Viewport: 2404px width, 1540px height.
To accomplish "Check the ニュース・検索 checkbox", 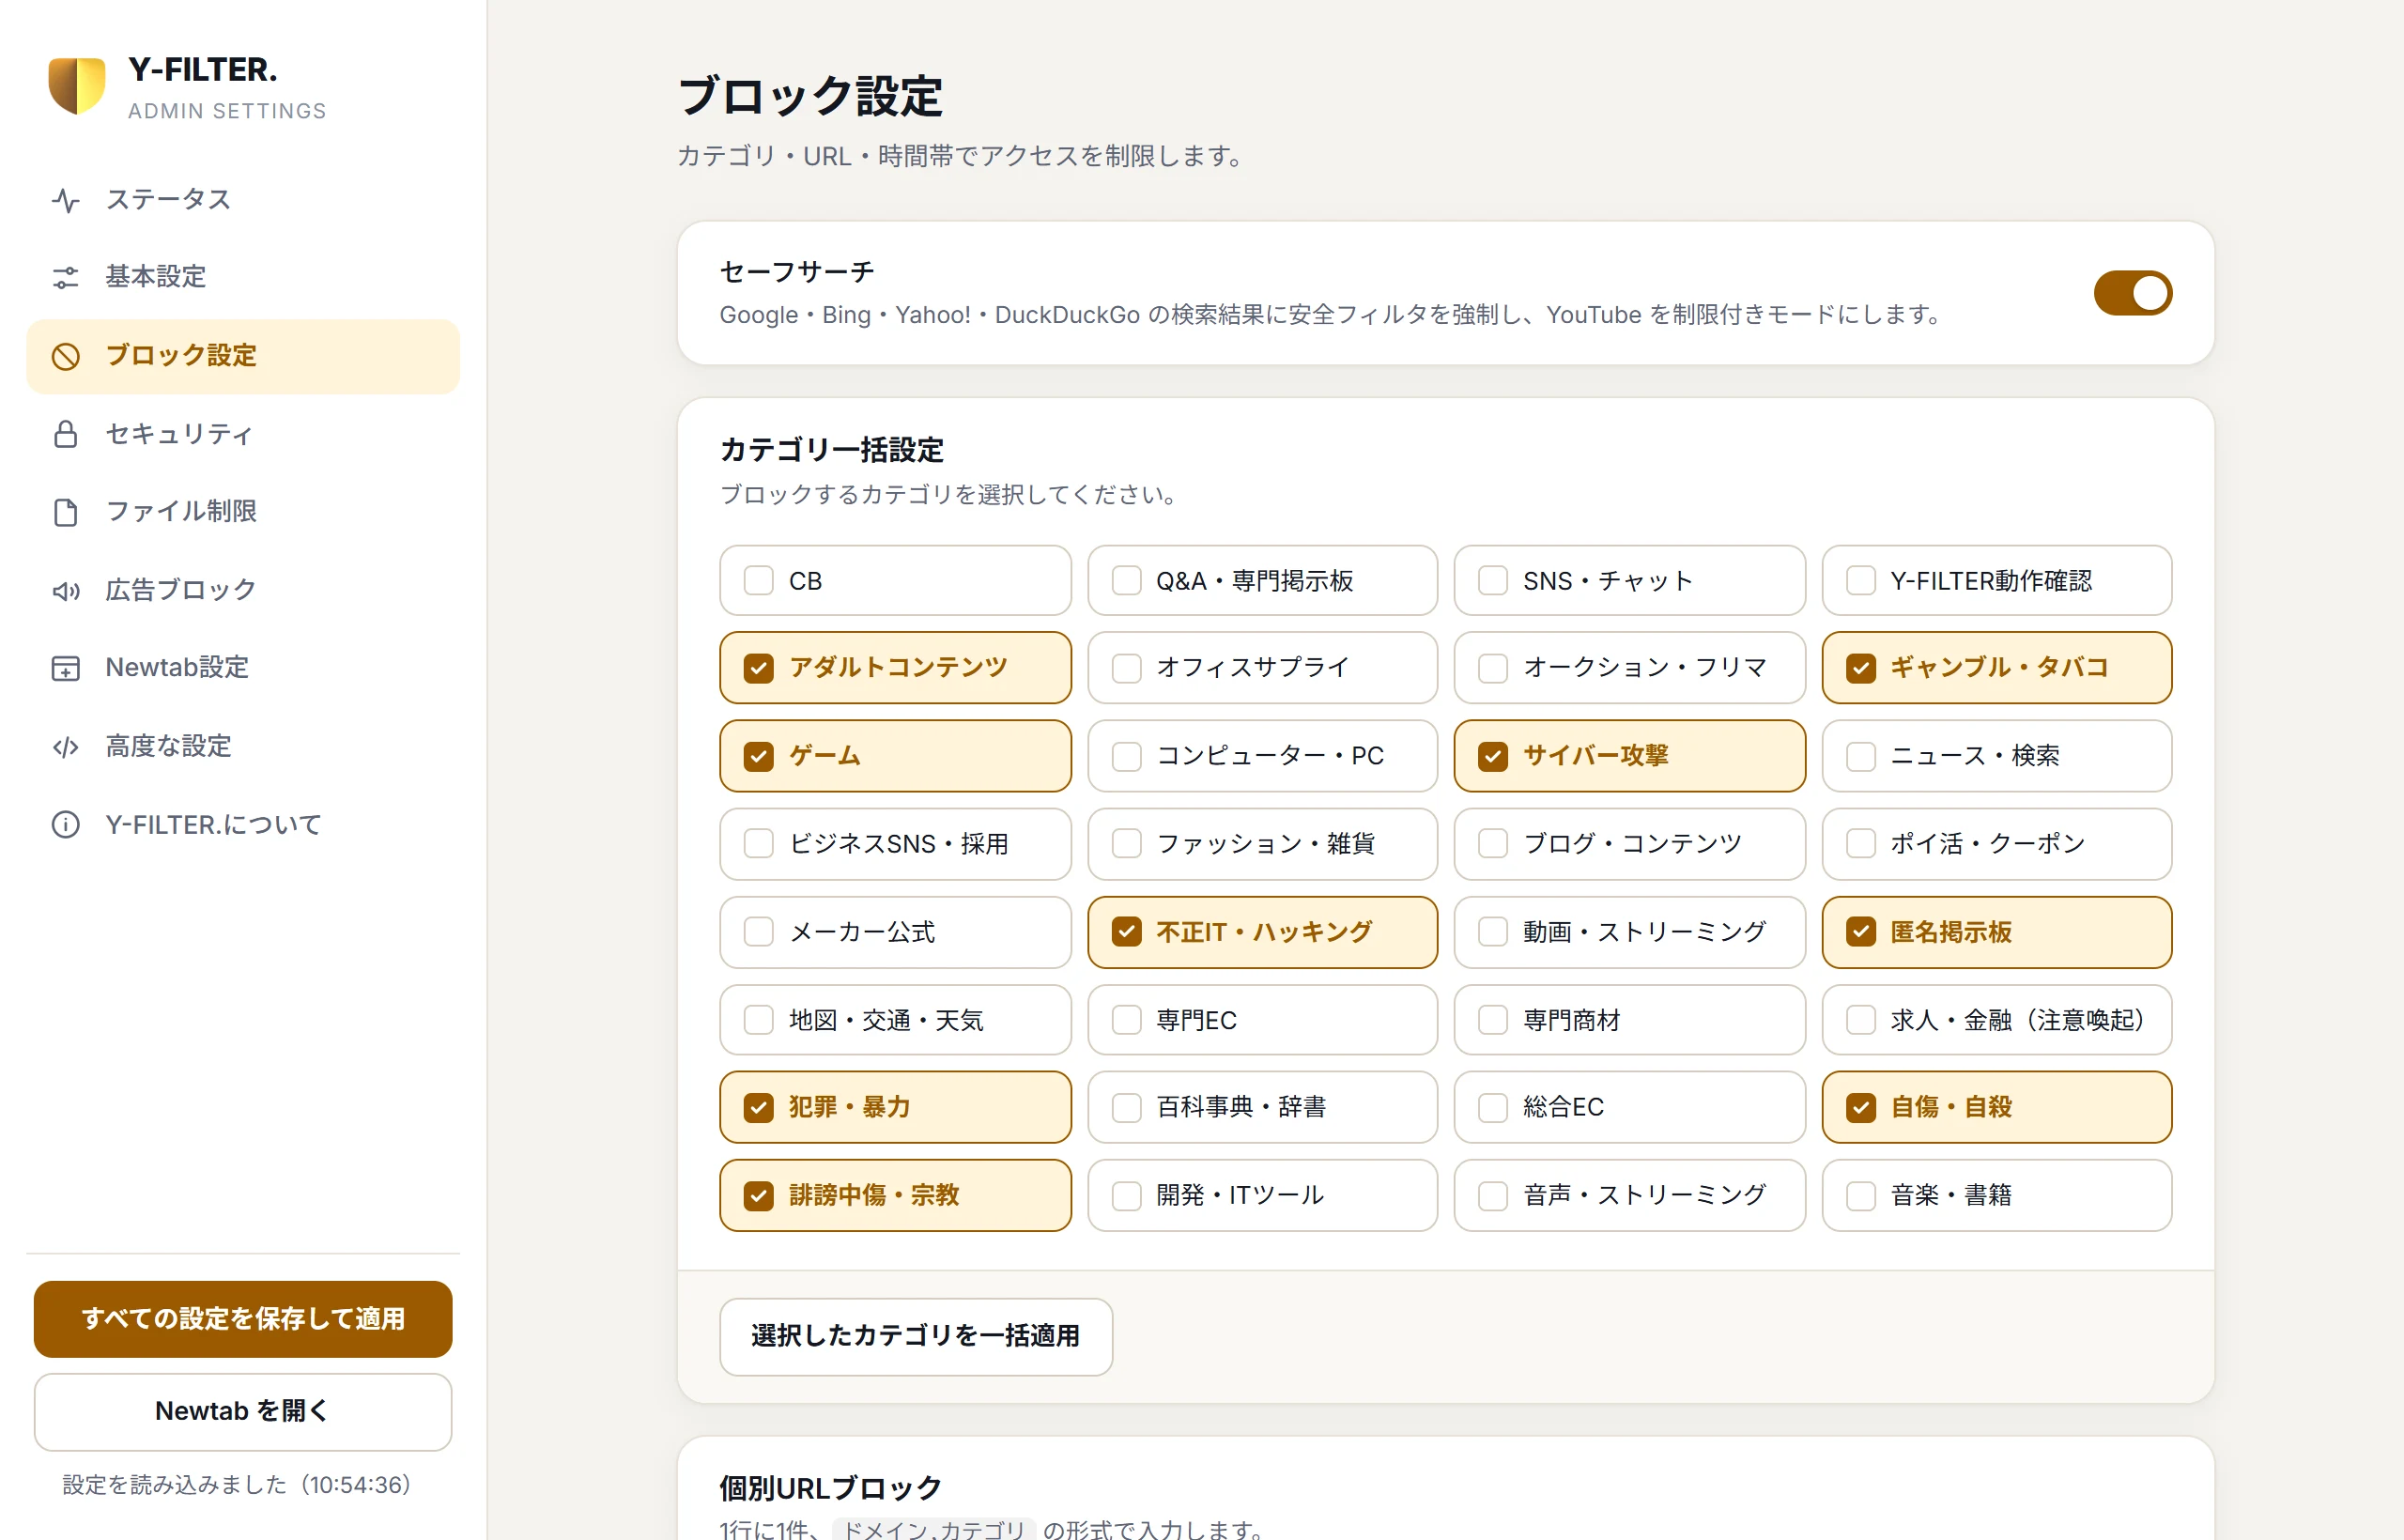I will point(1861,756).
